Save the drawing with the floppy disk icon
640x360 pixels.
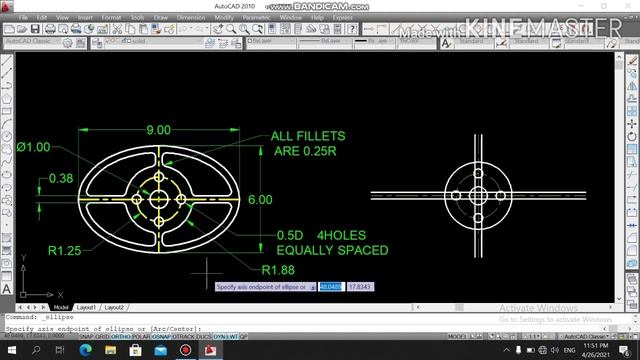[35, 29]
